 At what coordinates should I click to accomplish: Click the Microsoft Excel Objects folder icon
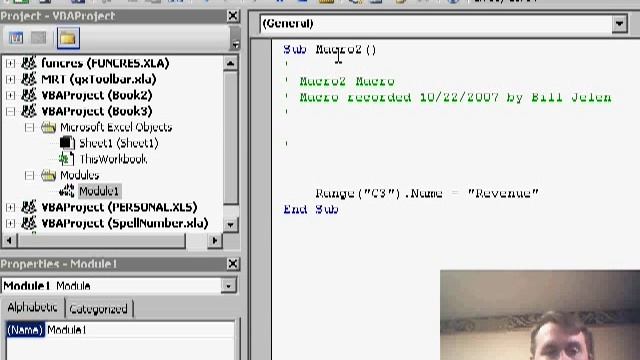point(49,127)
